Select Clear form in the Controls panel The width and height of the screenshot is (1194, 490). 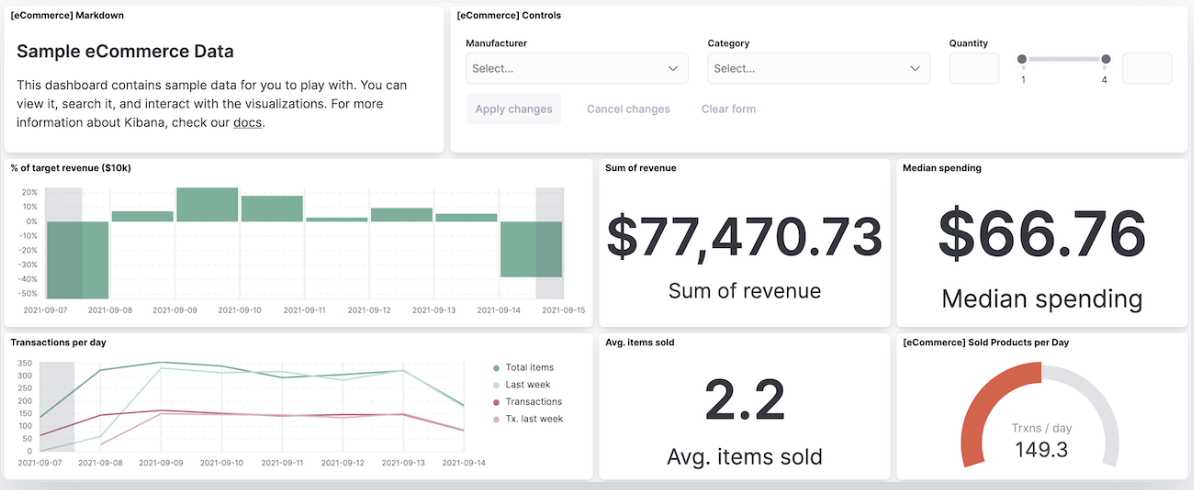728,109
